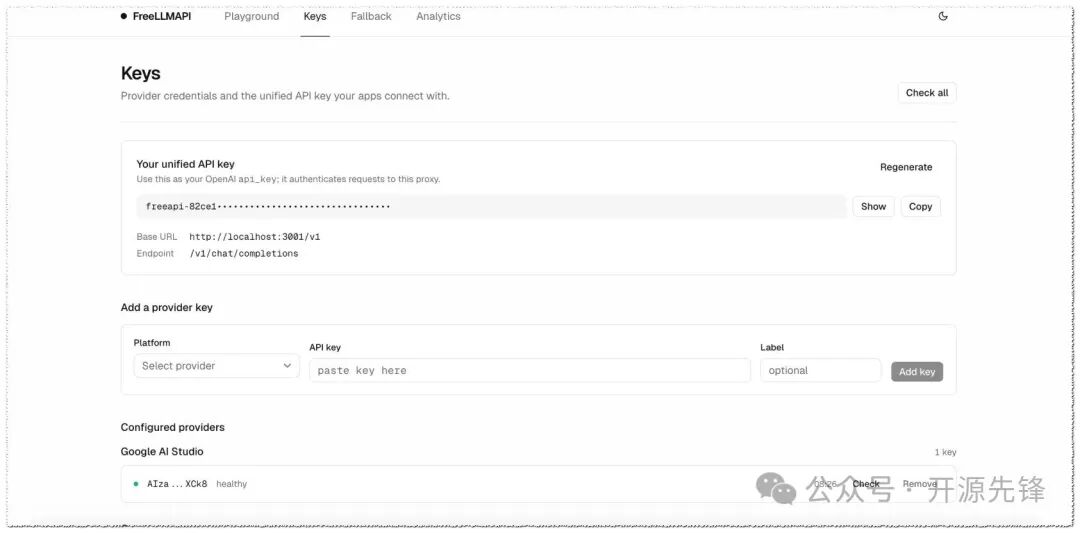Click the Keys page heading
Image resolution: width=1080 pixels, height=533 pixels.
pos(141,73)
